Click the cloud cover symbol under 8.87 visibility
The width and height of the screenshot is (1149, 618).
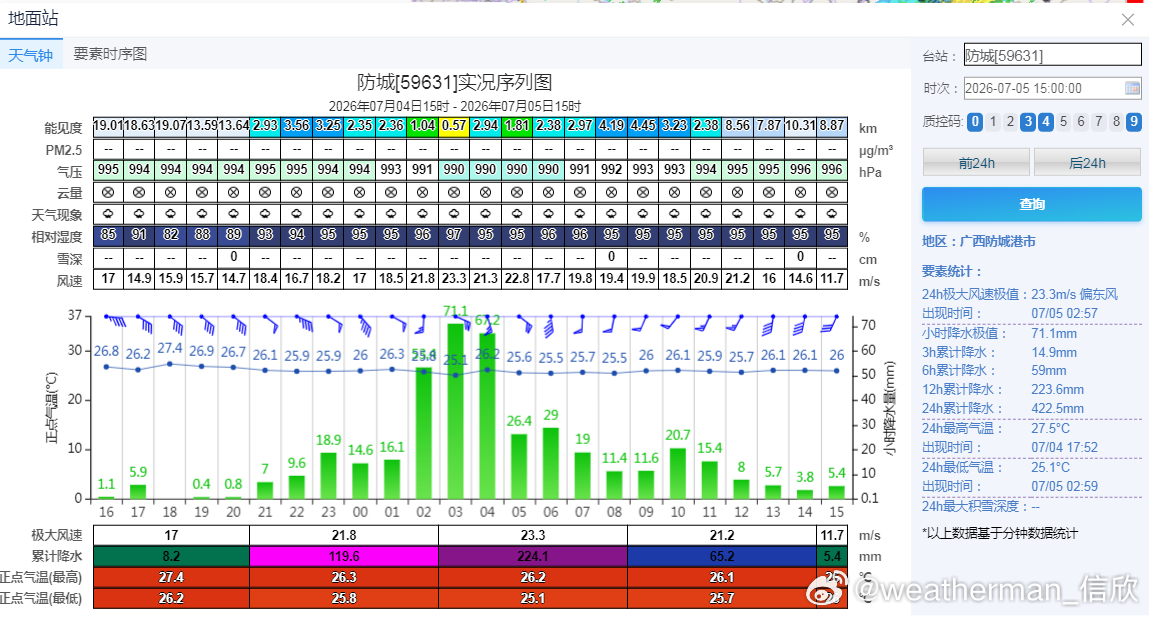click(832, 193)
